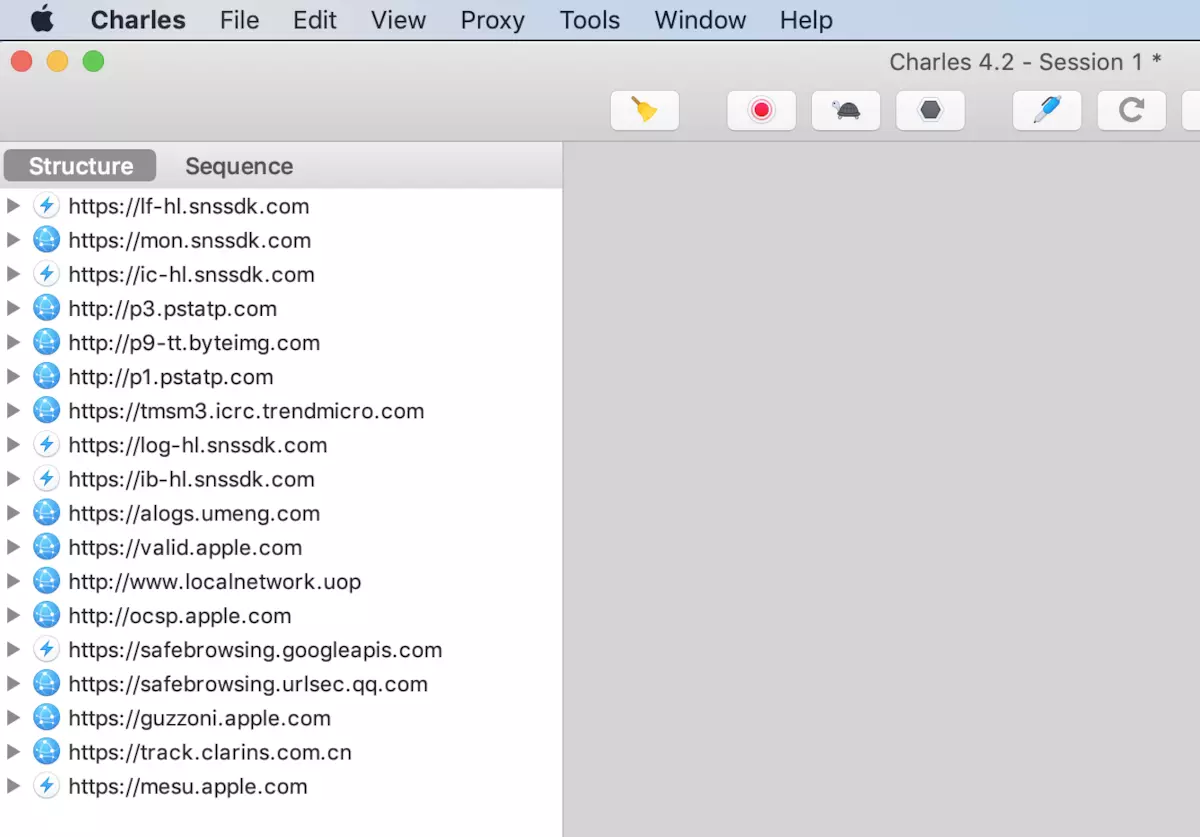The image size is (1200, 837).
Task: Select the https://mesu.apple.com host text
Action: coord(188,786)
